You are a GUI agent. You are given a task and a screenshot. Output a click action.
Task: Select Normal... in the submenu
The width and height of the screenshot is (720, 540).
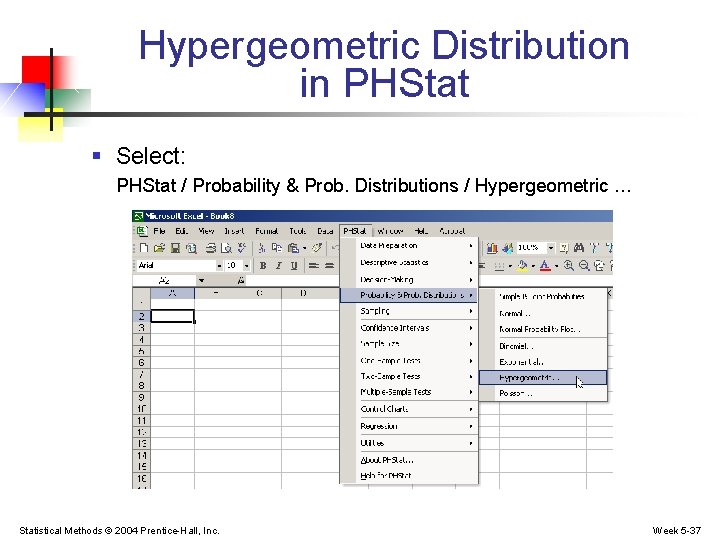[x=543, y=314]
